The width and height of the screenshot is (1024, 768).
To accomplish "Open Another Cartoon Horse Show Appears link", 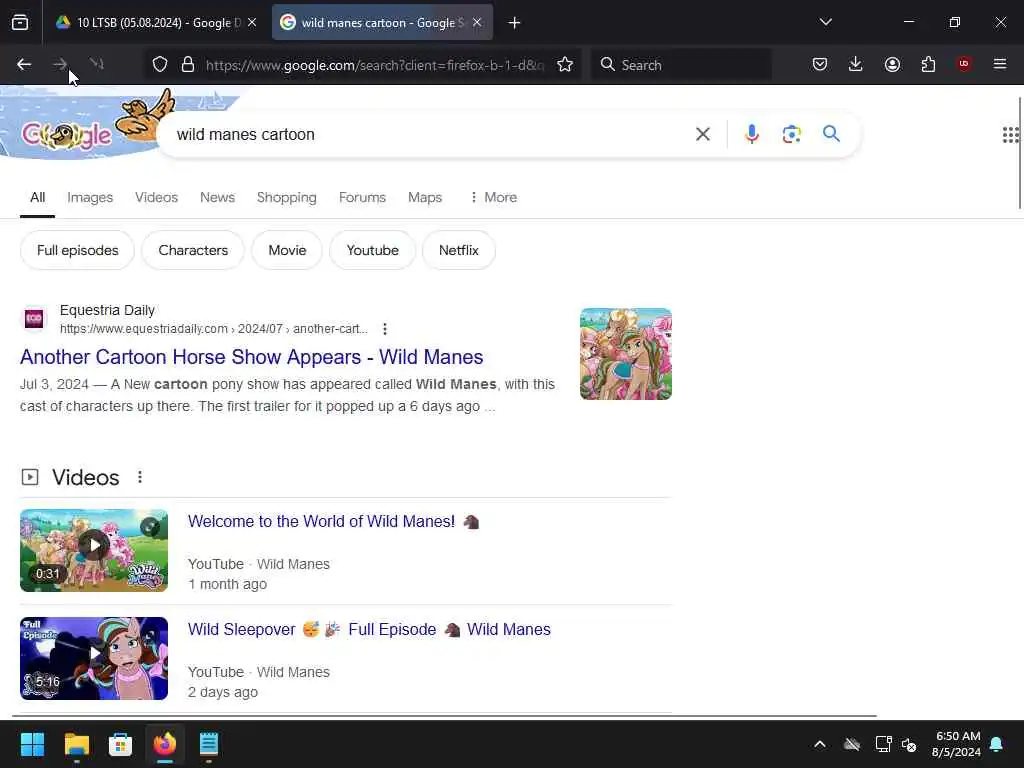I will (x=251, y=357).
